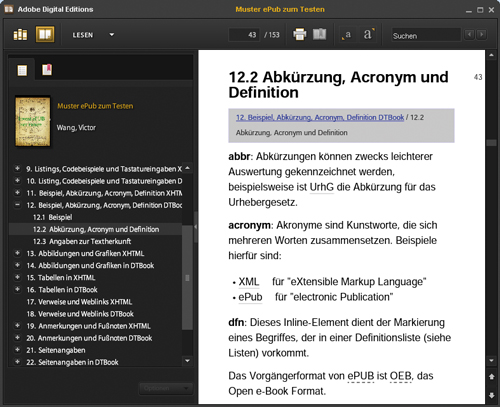This screenshot has width=500, height=407.
Task: Go to next search result arrow
Action: [481, 34]
